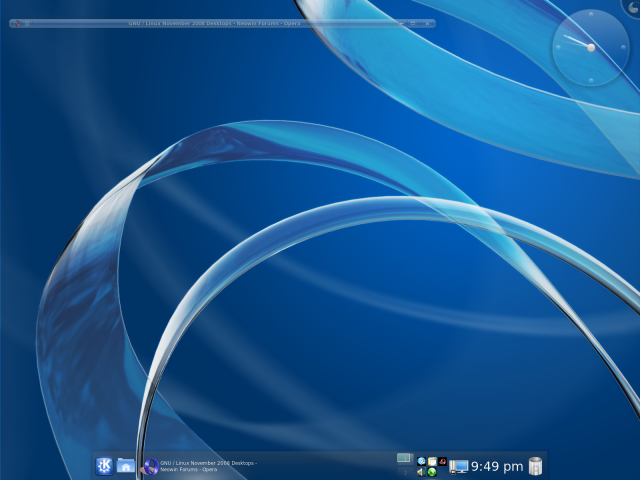The height and width of the screenshot is (480, 640).
Task: Click the 9:49 pm digital clock
Action: (x=497, y=467)
